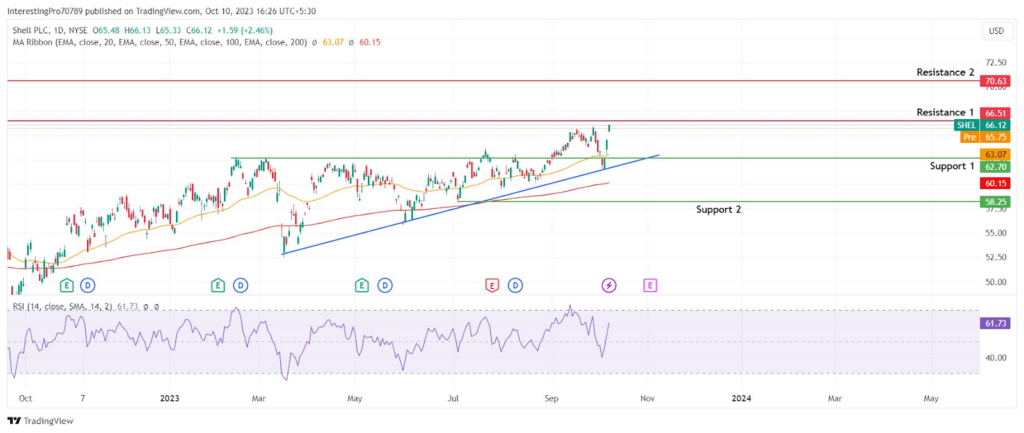This screenshot has width=1024, height=433.
Task: Click the Nov time axis label
Action: point(647,397)
